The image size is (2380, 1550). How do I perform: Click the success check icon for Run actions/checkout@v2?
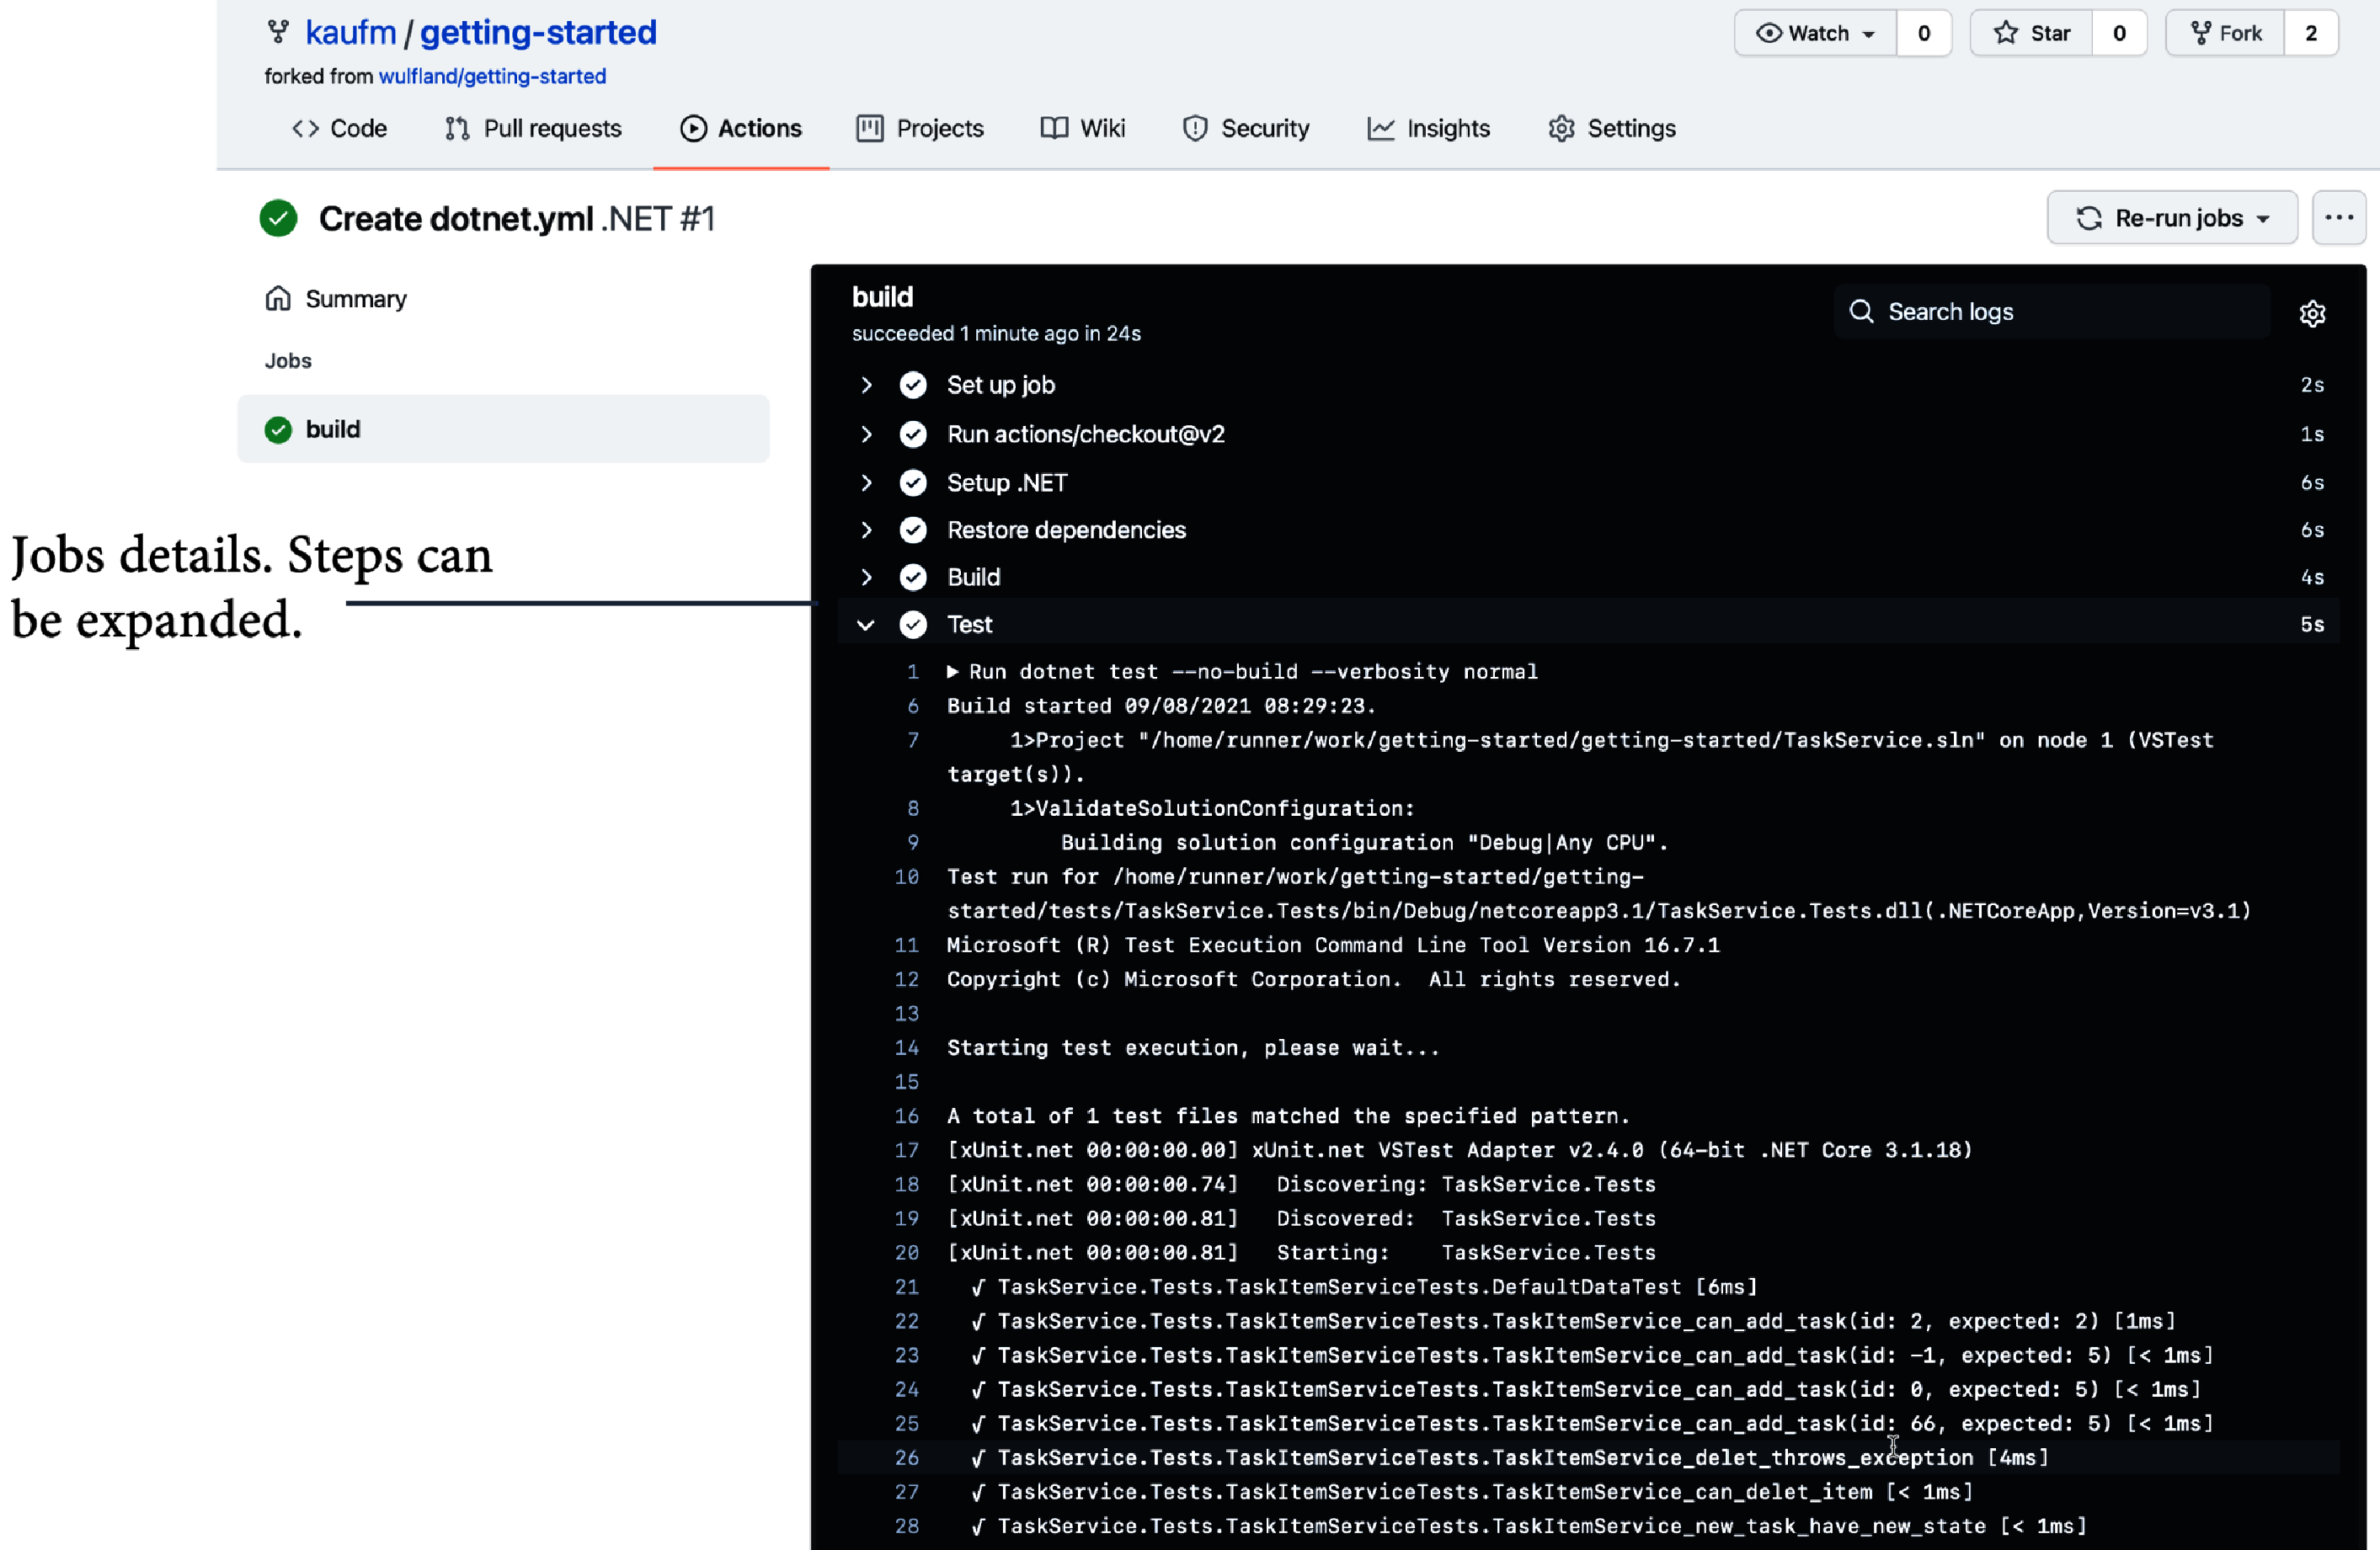pyautogui.click(x=912, y=434)
